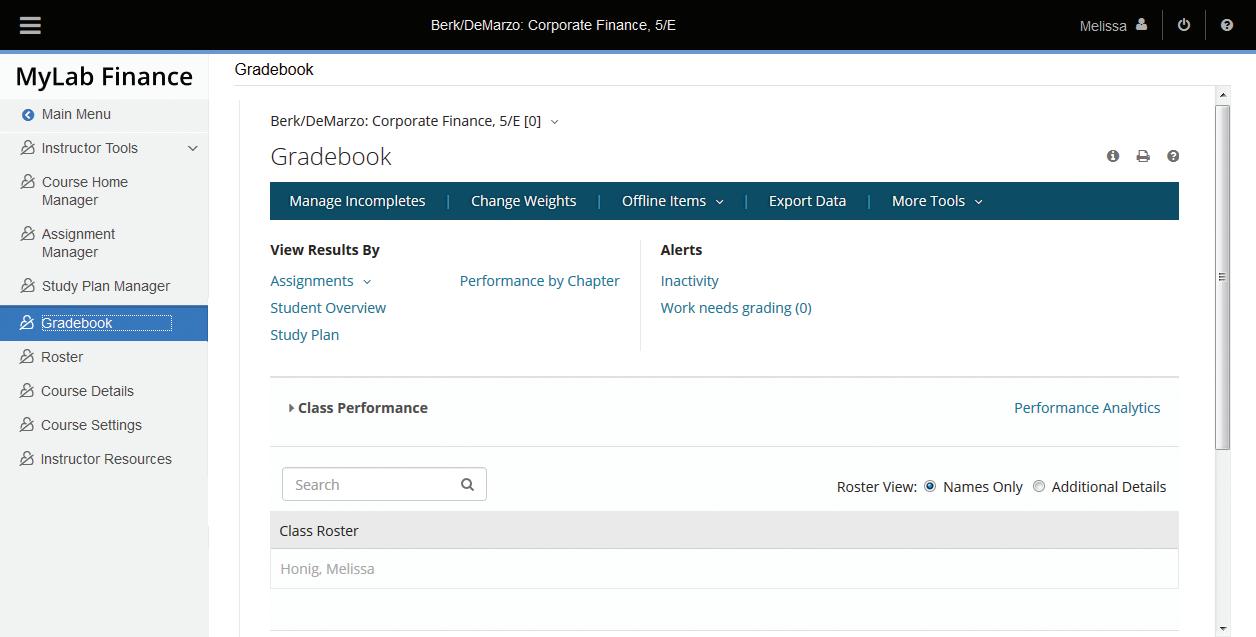
Task: Click the Manage Incompletes button
Action: (x=357, y=201)
